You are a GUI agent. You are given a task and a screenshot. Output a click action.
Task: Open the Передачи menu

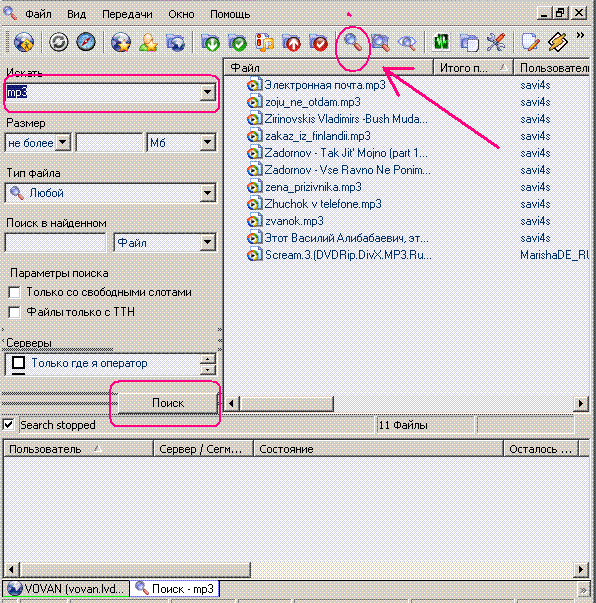pos(127,14)
